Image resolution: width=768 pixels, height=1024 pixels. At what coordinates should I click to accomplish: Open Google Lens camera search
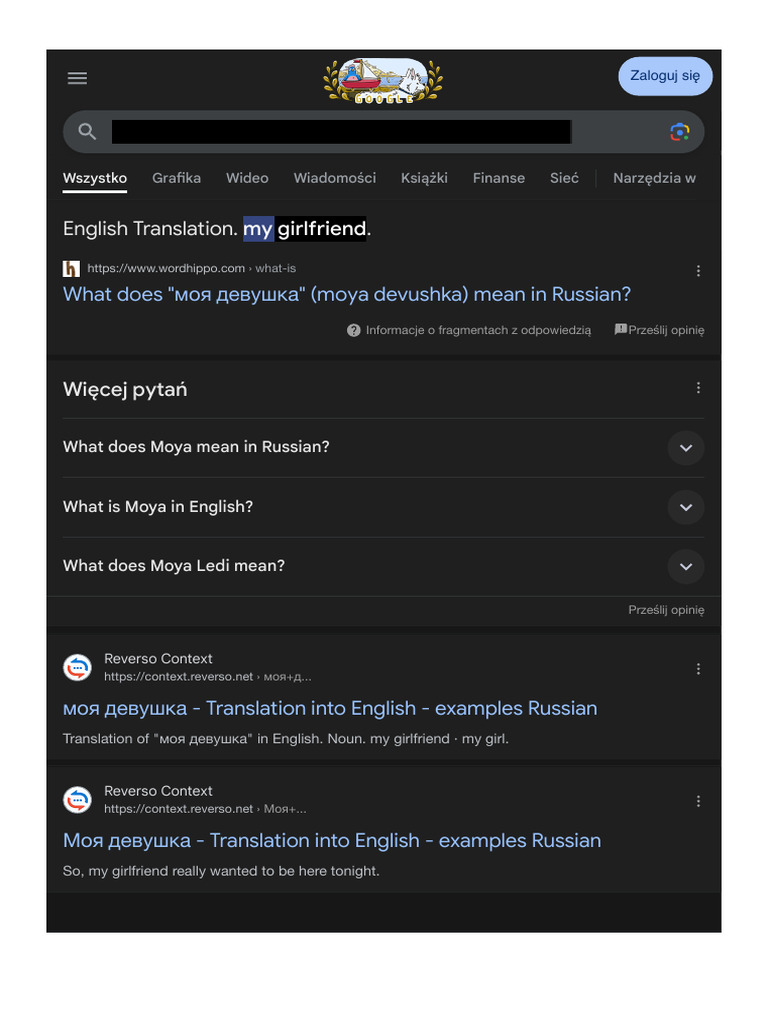679,132
